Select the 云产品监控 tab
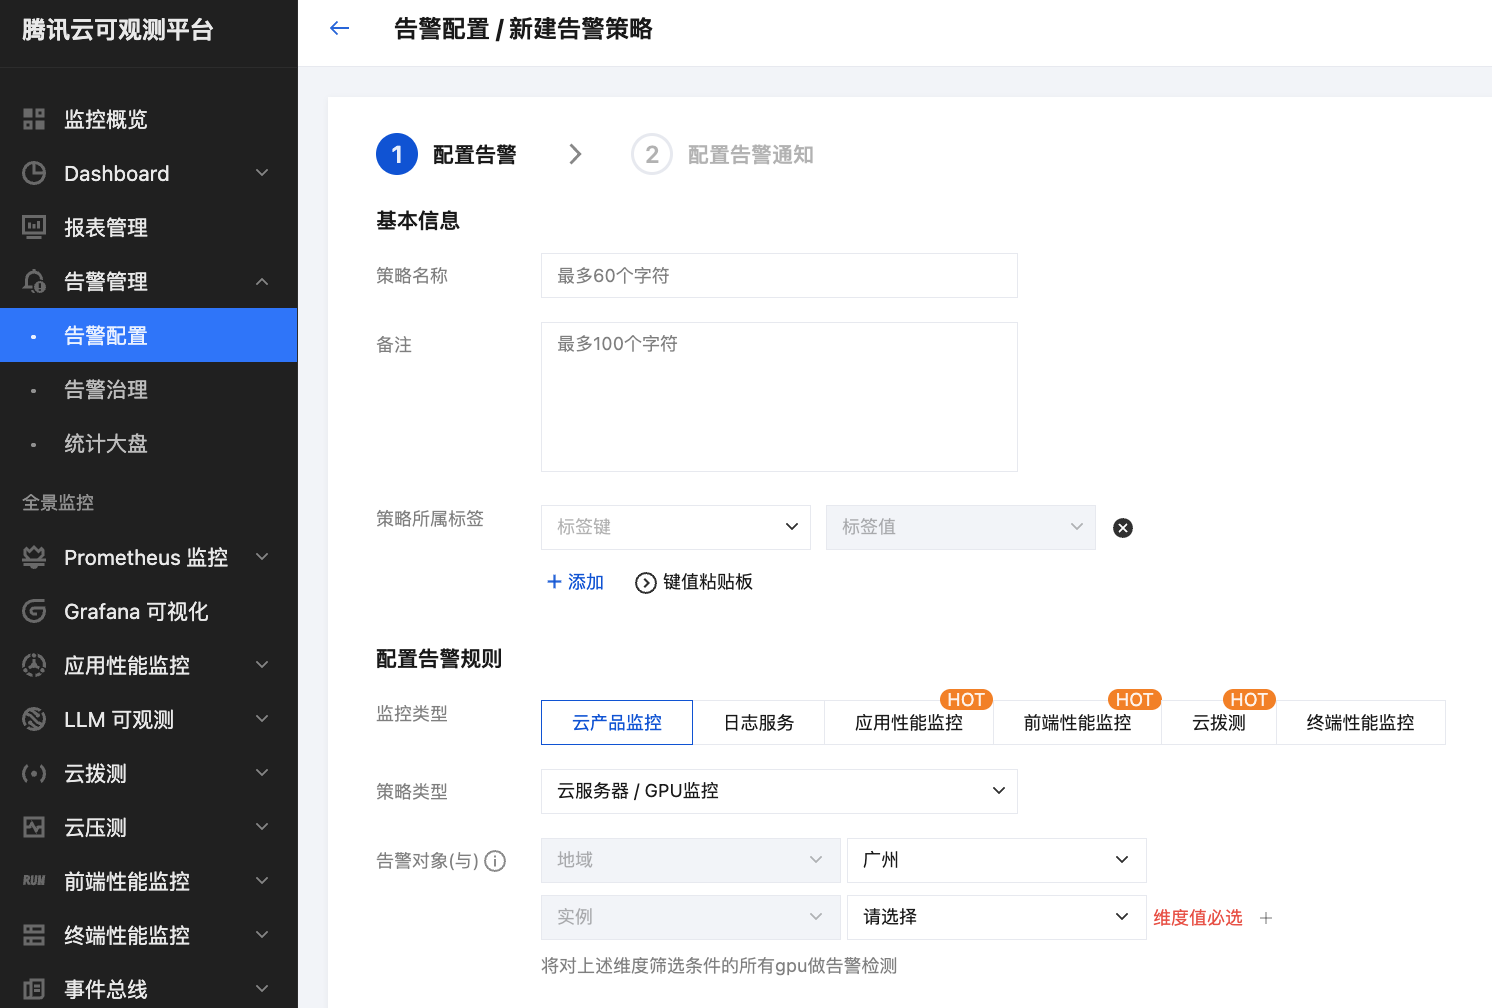Viewport: 1492px width, 1008px height. [x=617, y=723]
